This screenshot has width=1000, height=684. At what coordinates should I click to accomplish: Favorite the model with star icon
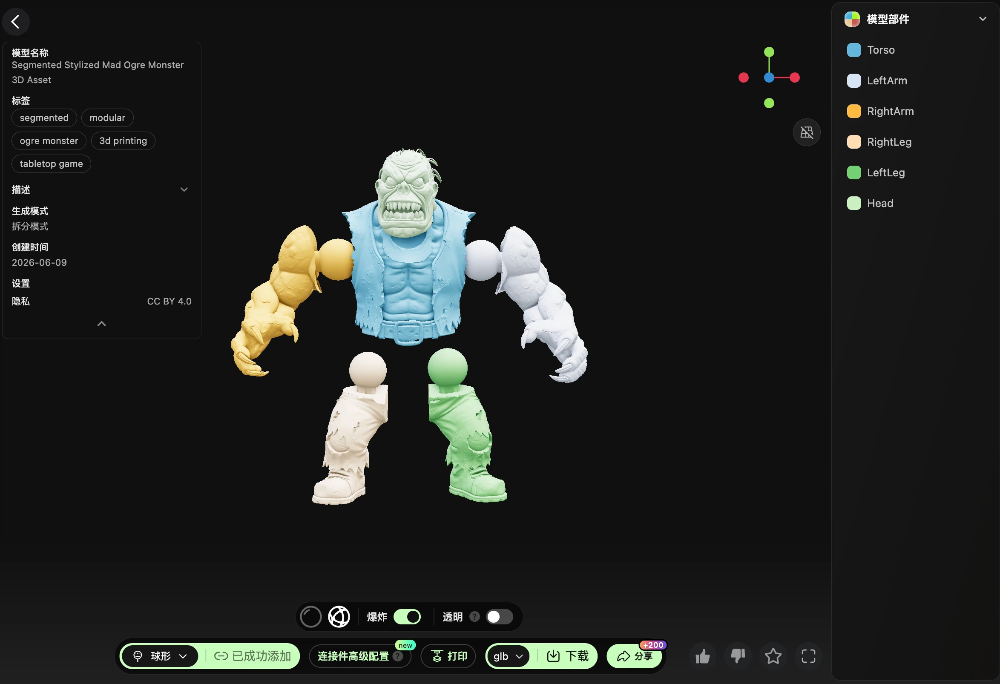point(773,656)
